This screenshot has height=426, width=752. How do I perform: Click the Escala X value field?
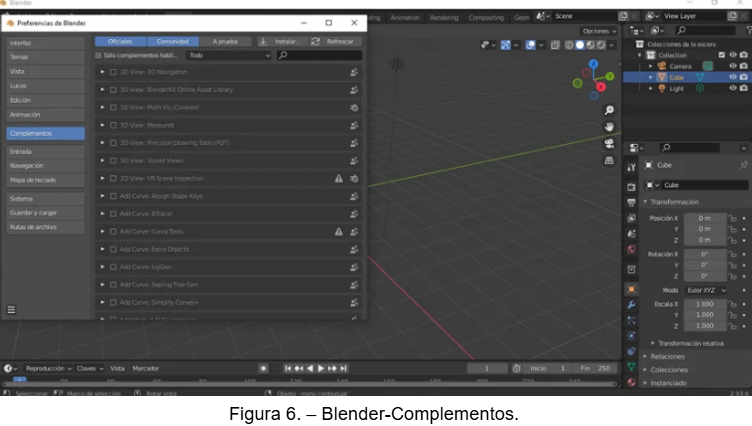(x=705, y=304)
